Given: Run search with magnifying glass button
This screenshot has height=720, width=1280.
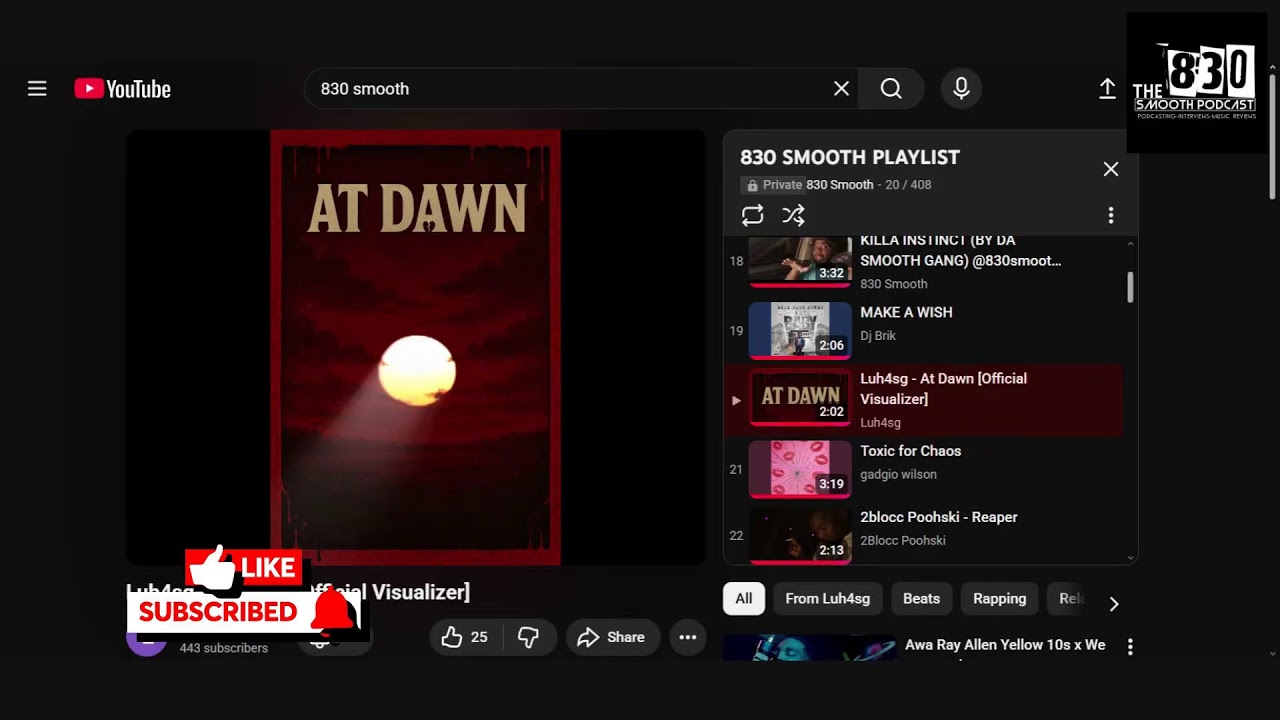Looking at the screenshot, I should click(891, 89).
